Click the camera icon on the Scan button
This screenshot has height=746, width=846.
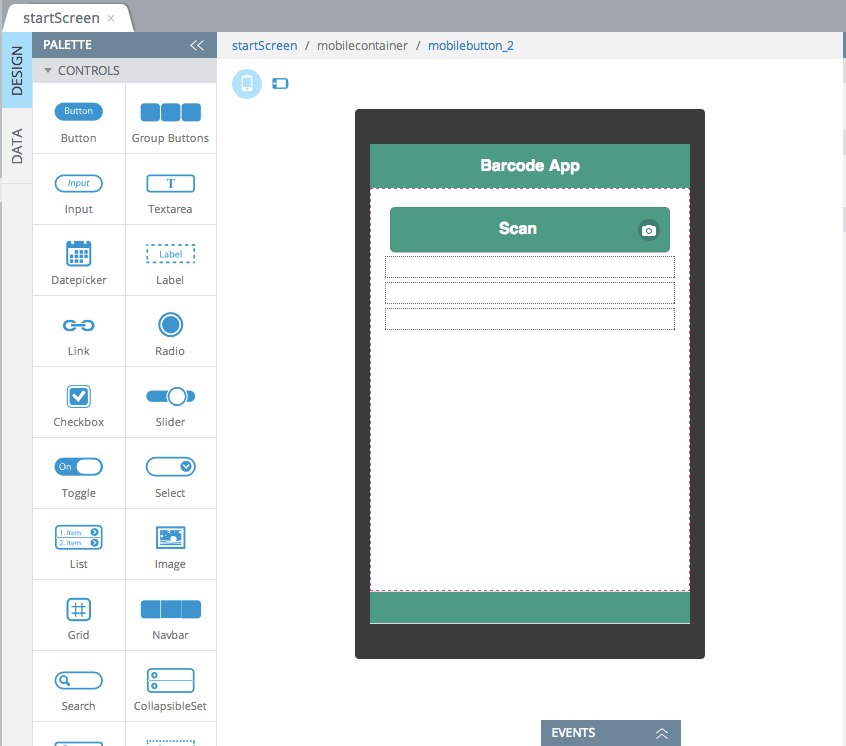pyautogui.click(x=649, y=230)
